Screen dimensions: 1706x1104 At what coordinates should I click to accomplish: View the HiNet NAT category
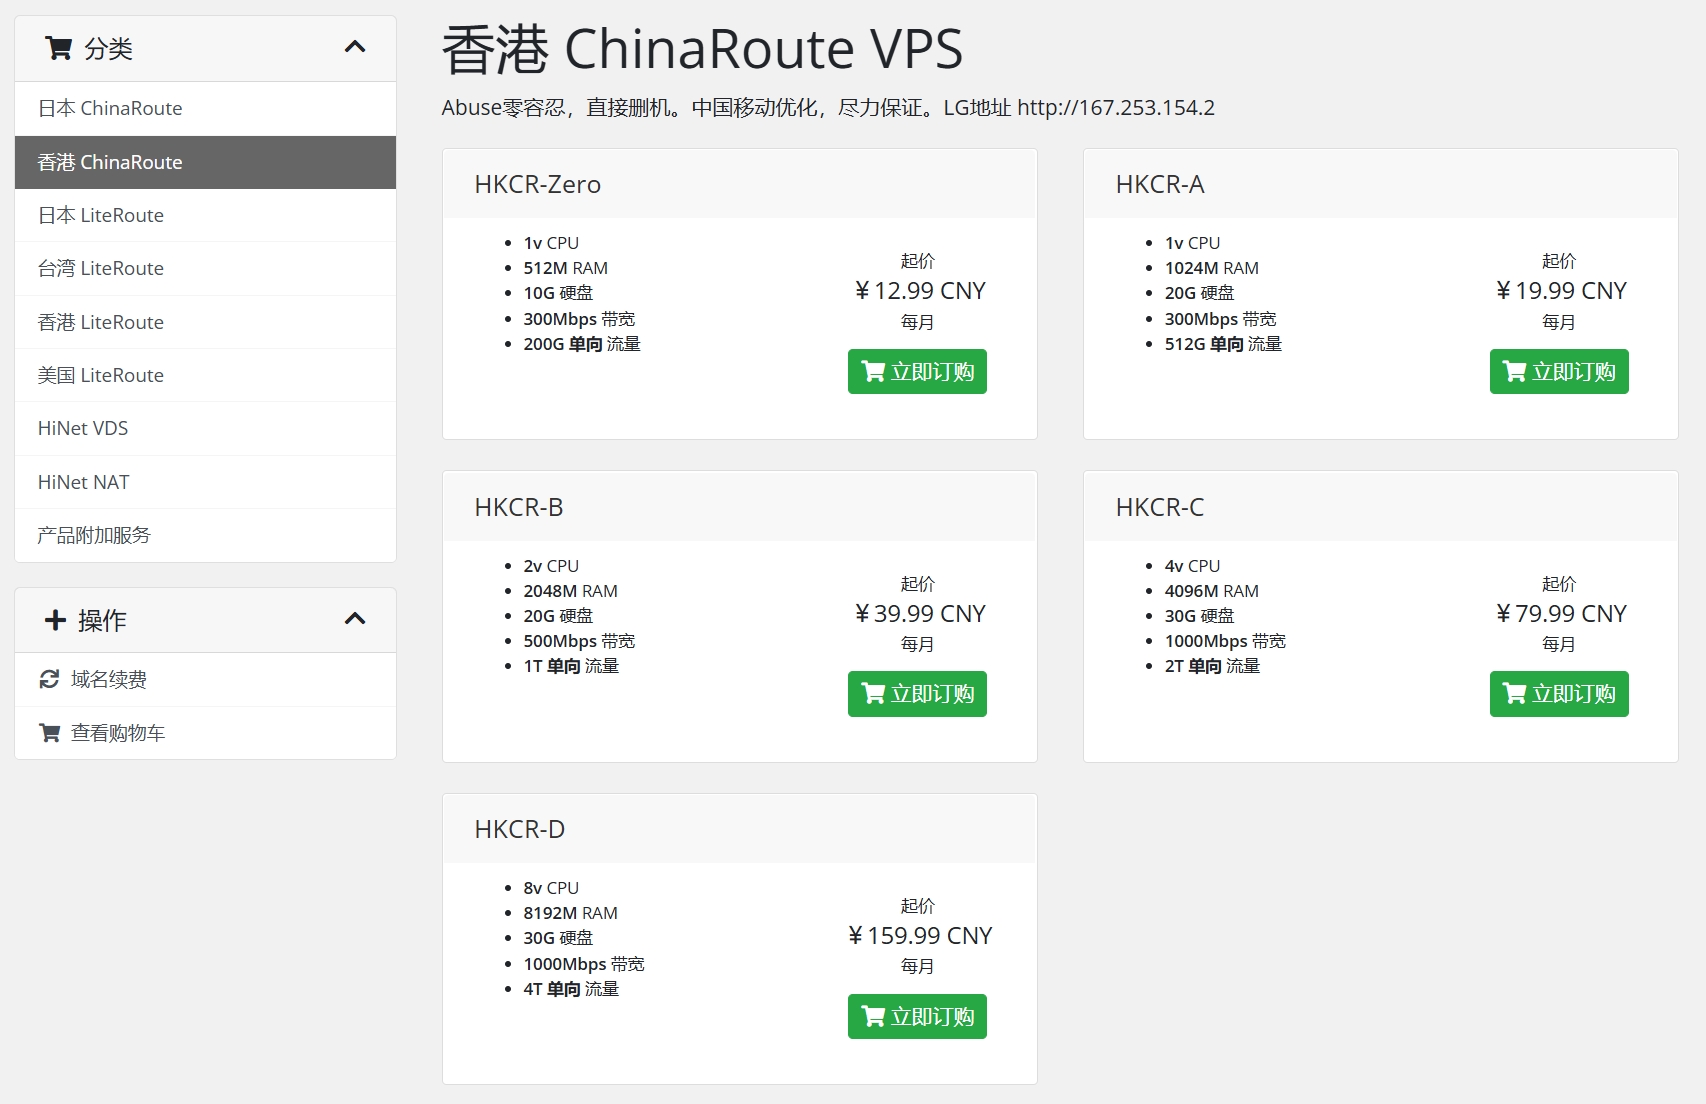84,482
